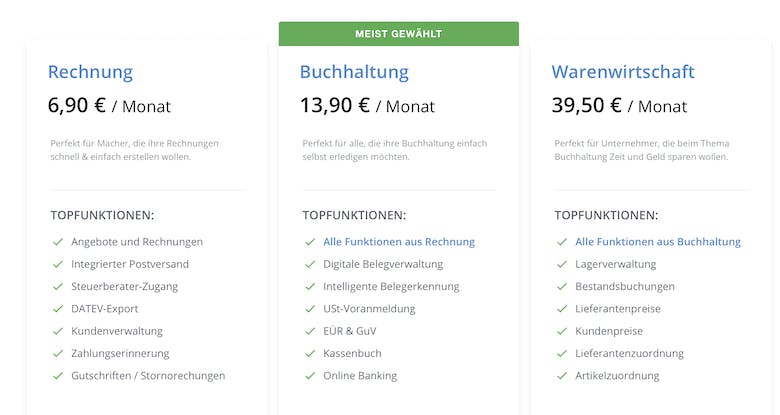Click the USt-Voranmeldung feature entry
Screen dimensions: 780x415
(x=369, y=309)
